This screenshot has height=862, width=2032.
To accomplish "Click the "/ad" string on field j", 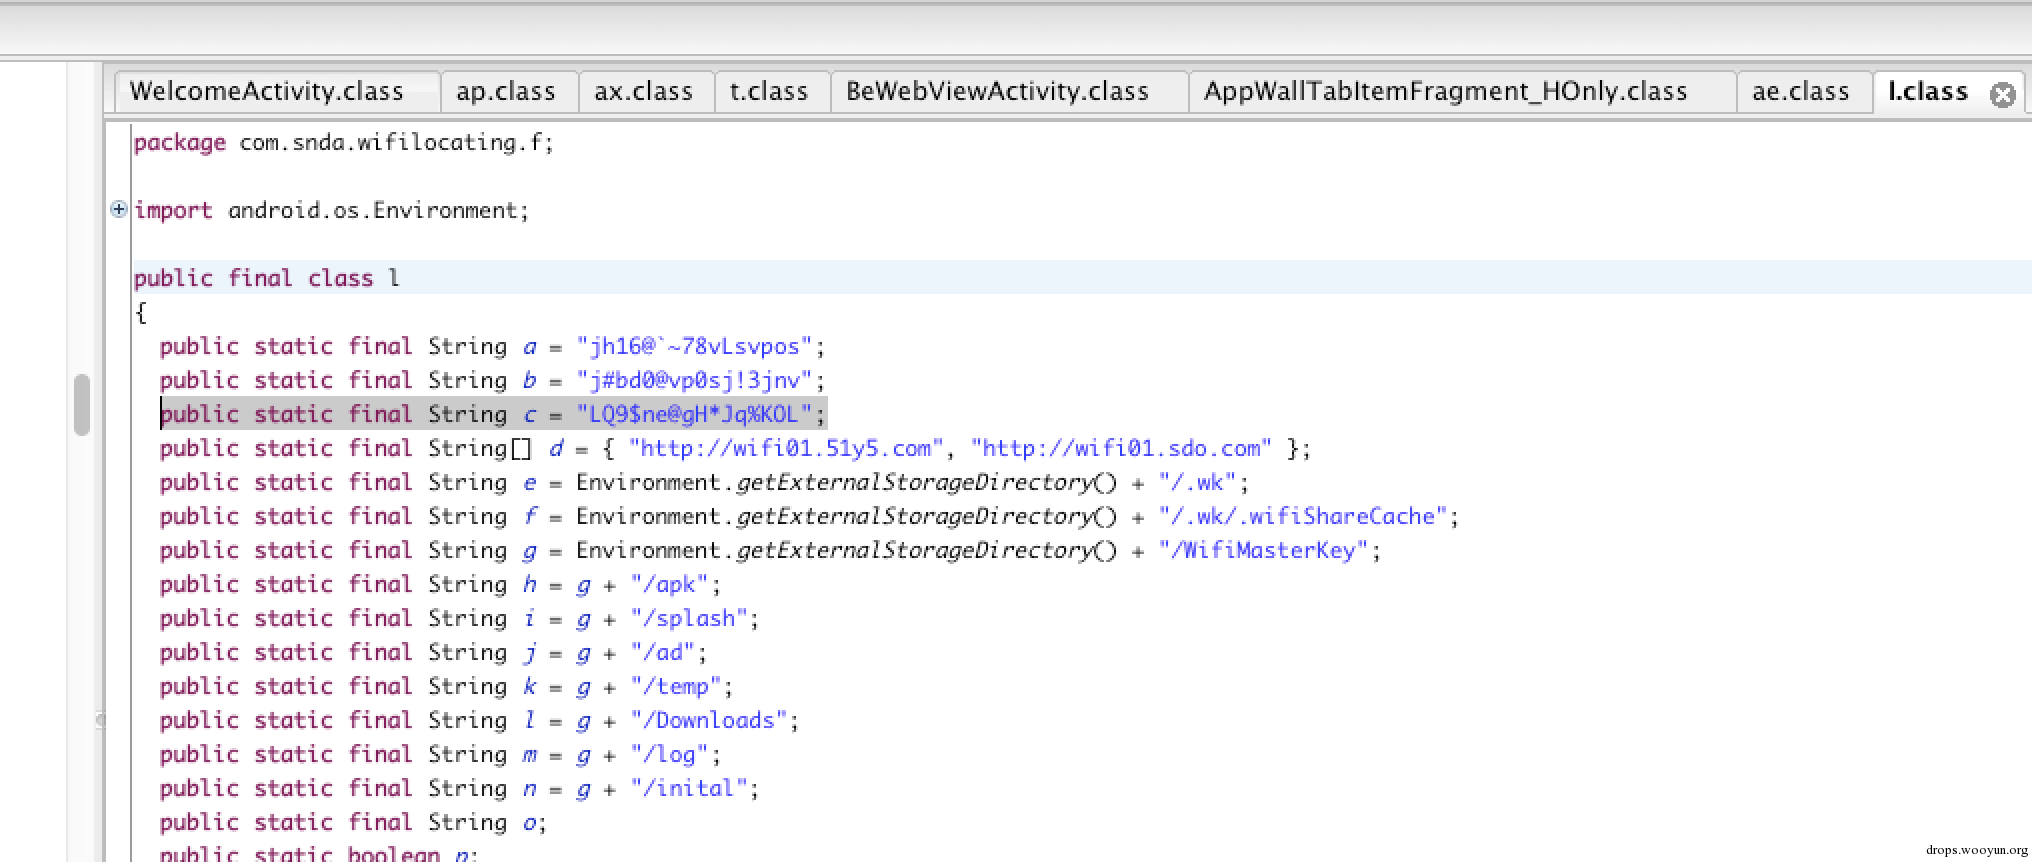I will tap(663, 653).
